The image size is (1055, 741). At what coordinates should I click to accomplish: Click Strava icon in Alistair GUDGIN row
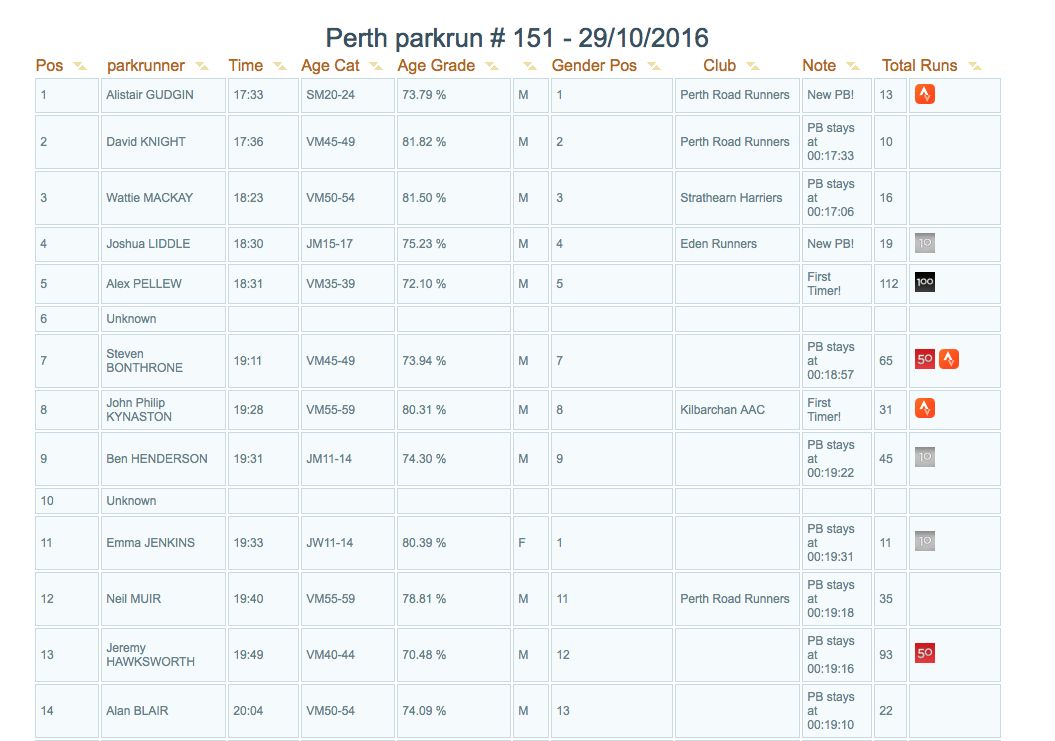tap(924, 94)
